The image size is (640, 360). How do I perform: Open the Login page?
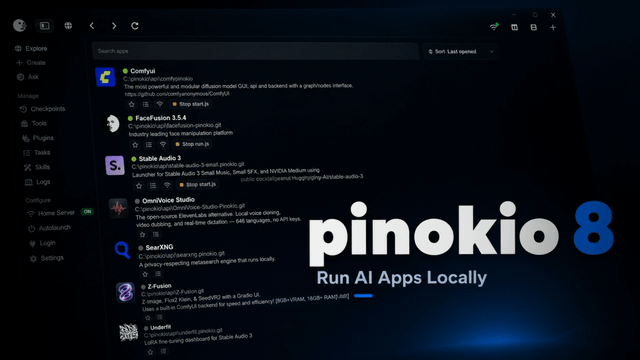point(42,243)
